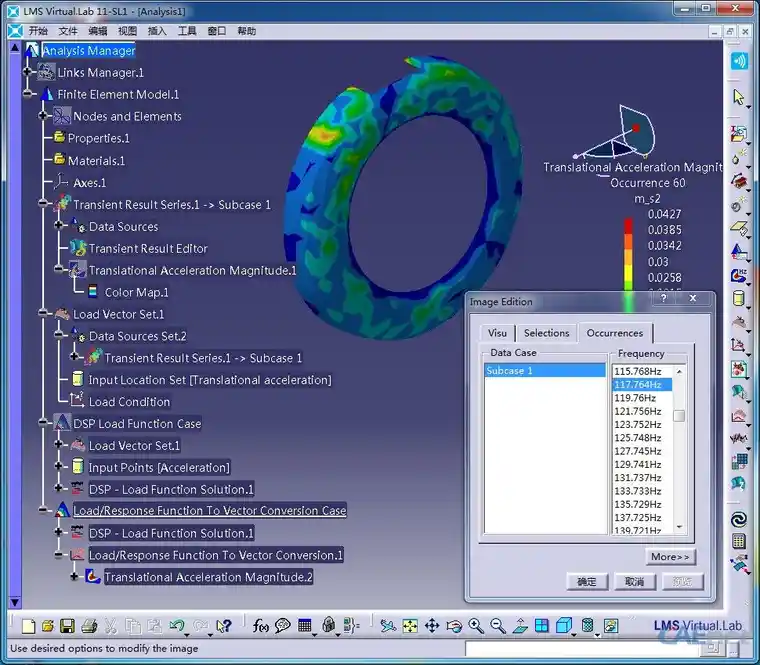760x665 pixels.
Task: Select Subcase 1 in Data Case list
Action: click(x=545, y=371)
